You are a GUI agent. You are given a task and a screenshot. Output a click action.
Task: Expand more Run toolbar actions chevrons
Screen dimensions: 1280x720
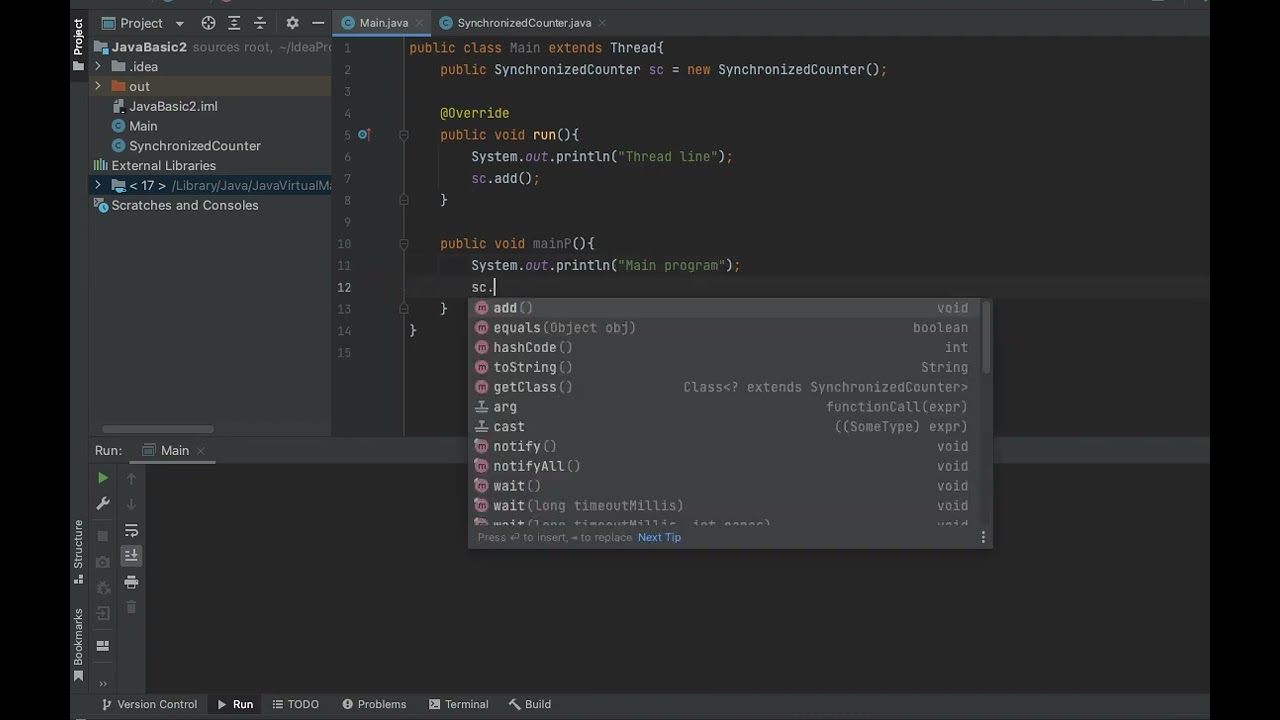[102, 684]
